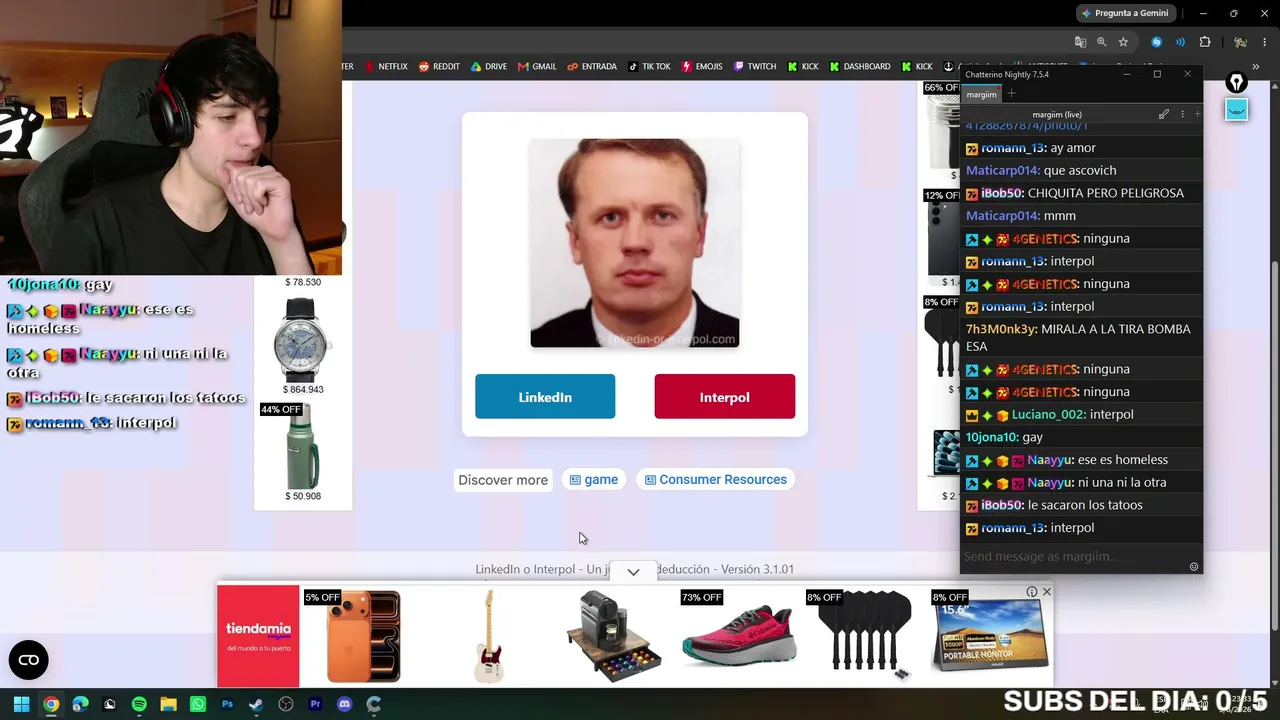This screenshot has width=1280, height=720.
Task: Choose the LinkedIn answer button
Action: 545,397
